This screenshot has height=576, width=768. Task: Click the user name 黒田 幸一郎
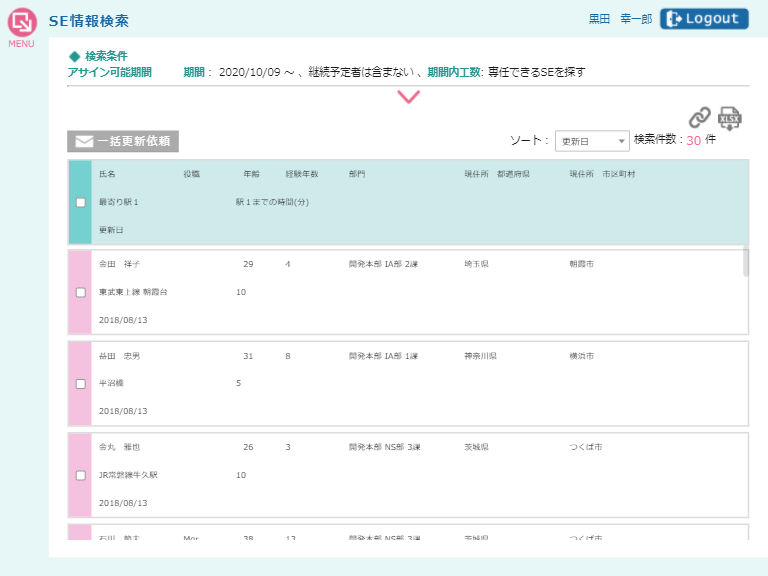pyautogui.click(x=619, y=19)
